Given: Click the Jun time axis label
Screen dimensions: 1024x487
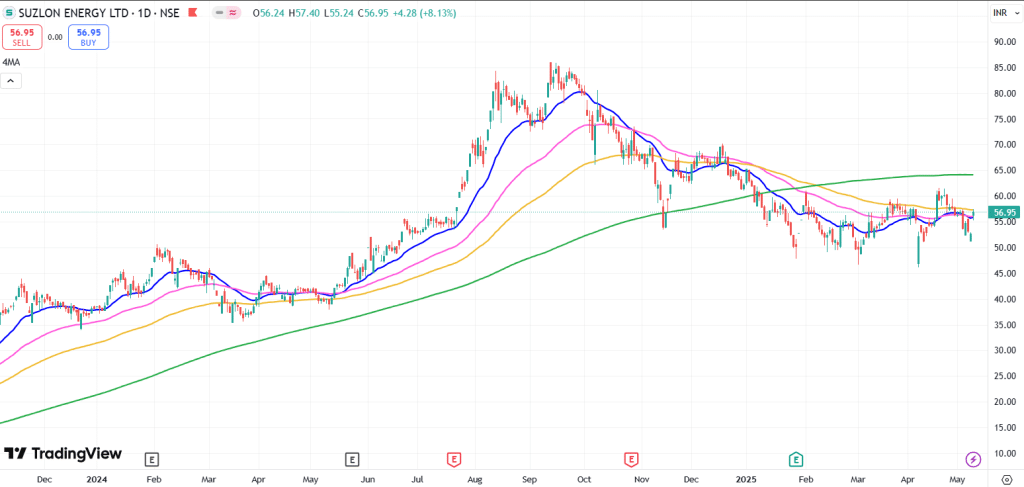Looking at the screenshot, I should pos(368,479).
